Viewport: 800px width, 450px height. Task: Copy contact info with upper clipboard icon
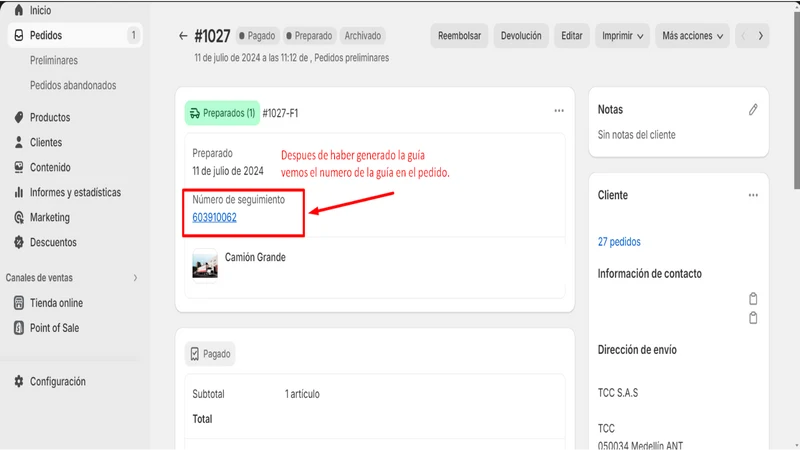753,299
